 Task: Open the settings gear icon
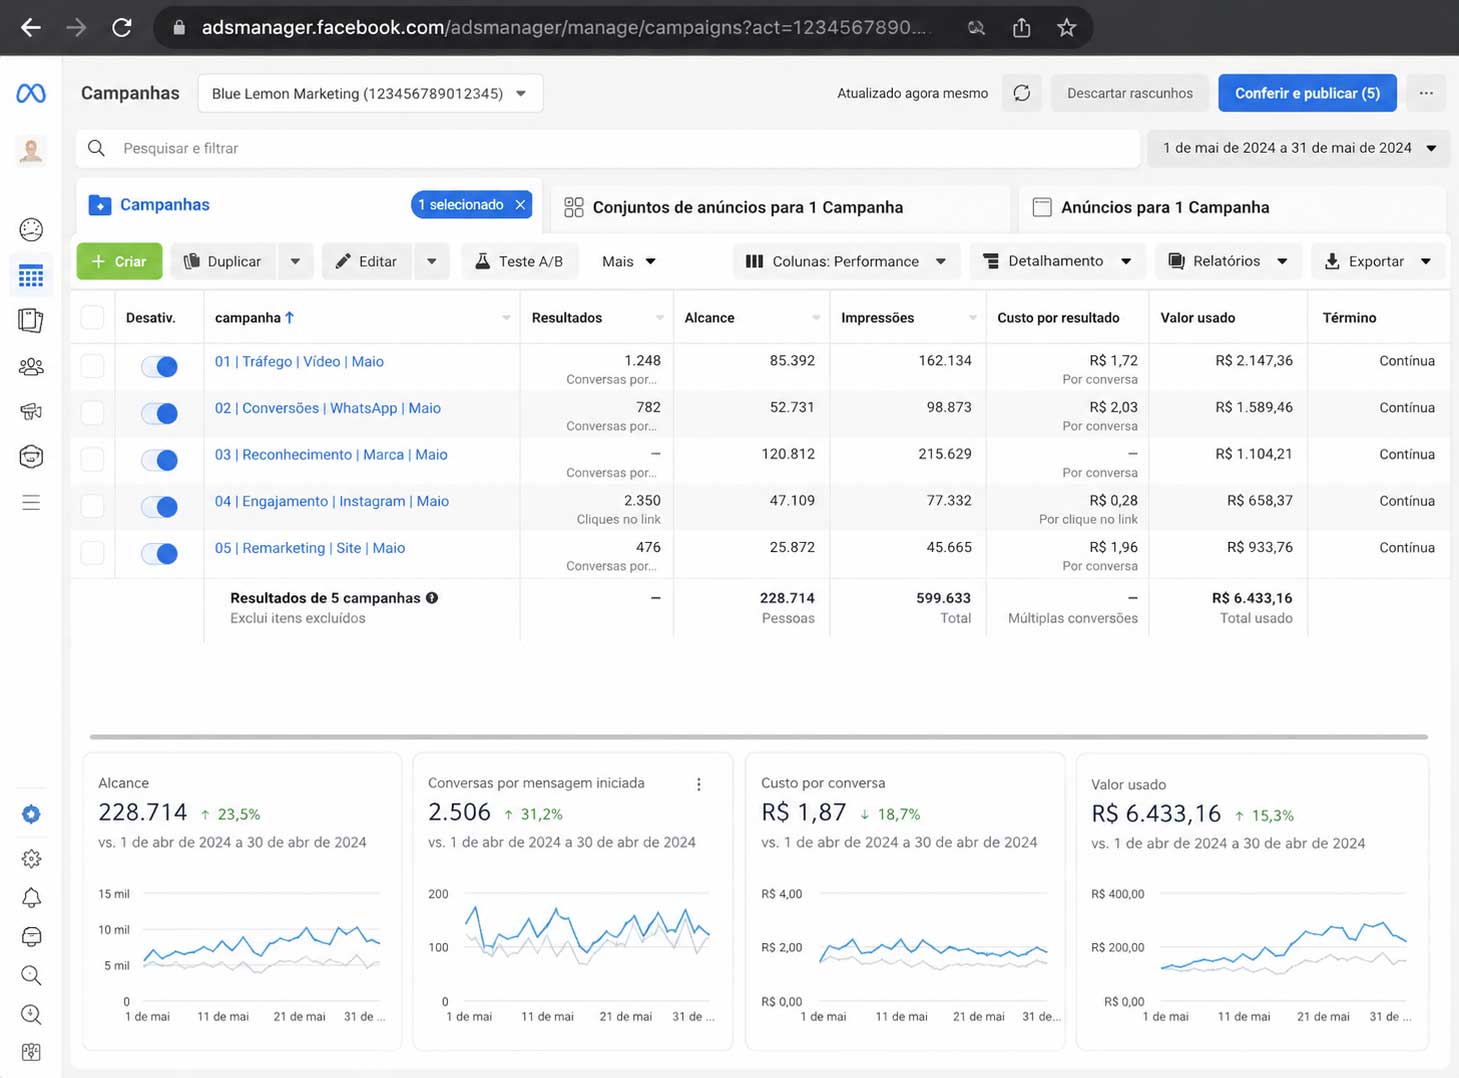pyautogui.click(x=31, y=858)
